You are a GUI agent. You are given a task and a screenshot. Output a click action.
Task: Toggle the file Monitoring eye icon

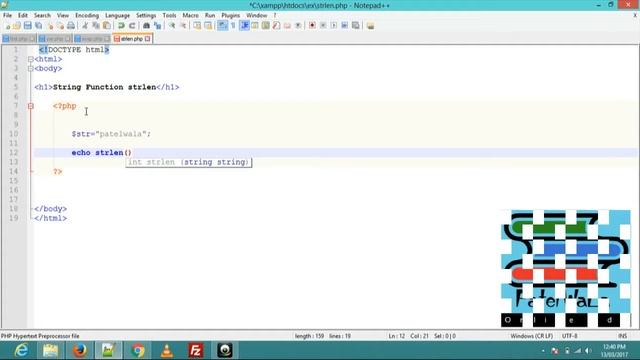coord(298,26)
